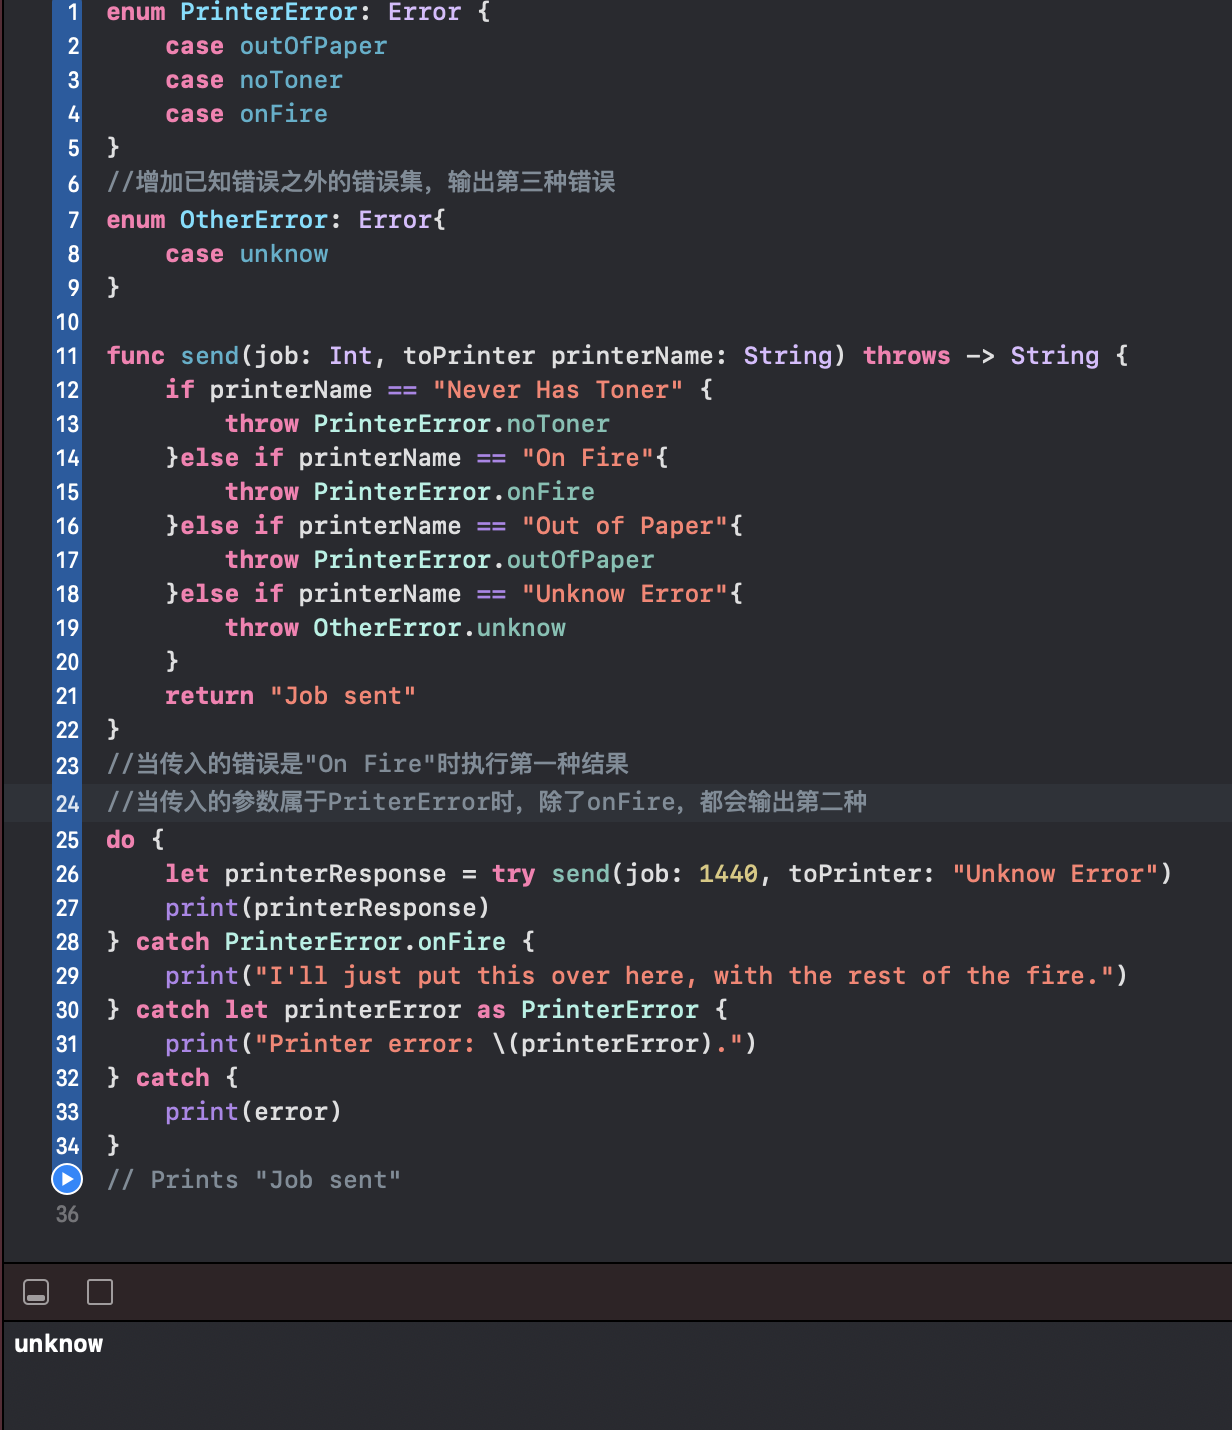The width and height of the screenshot is (1232, 1430).
Task: Click "Unknow Error" string on line 18
Action: pyautogui.click(x=625, y=594)
